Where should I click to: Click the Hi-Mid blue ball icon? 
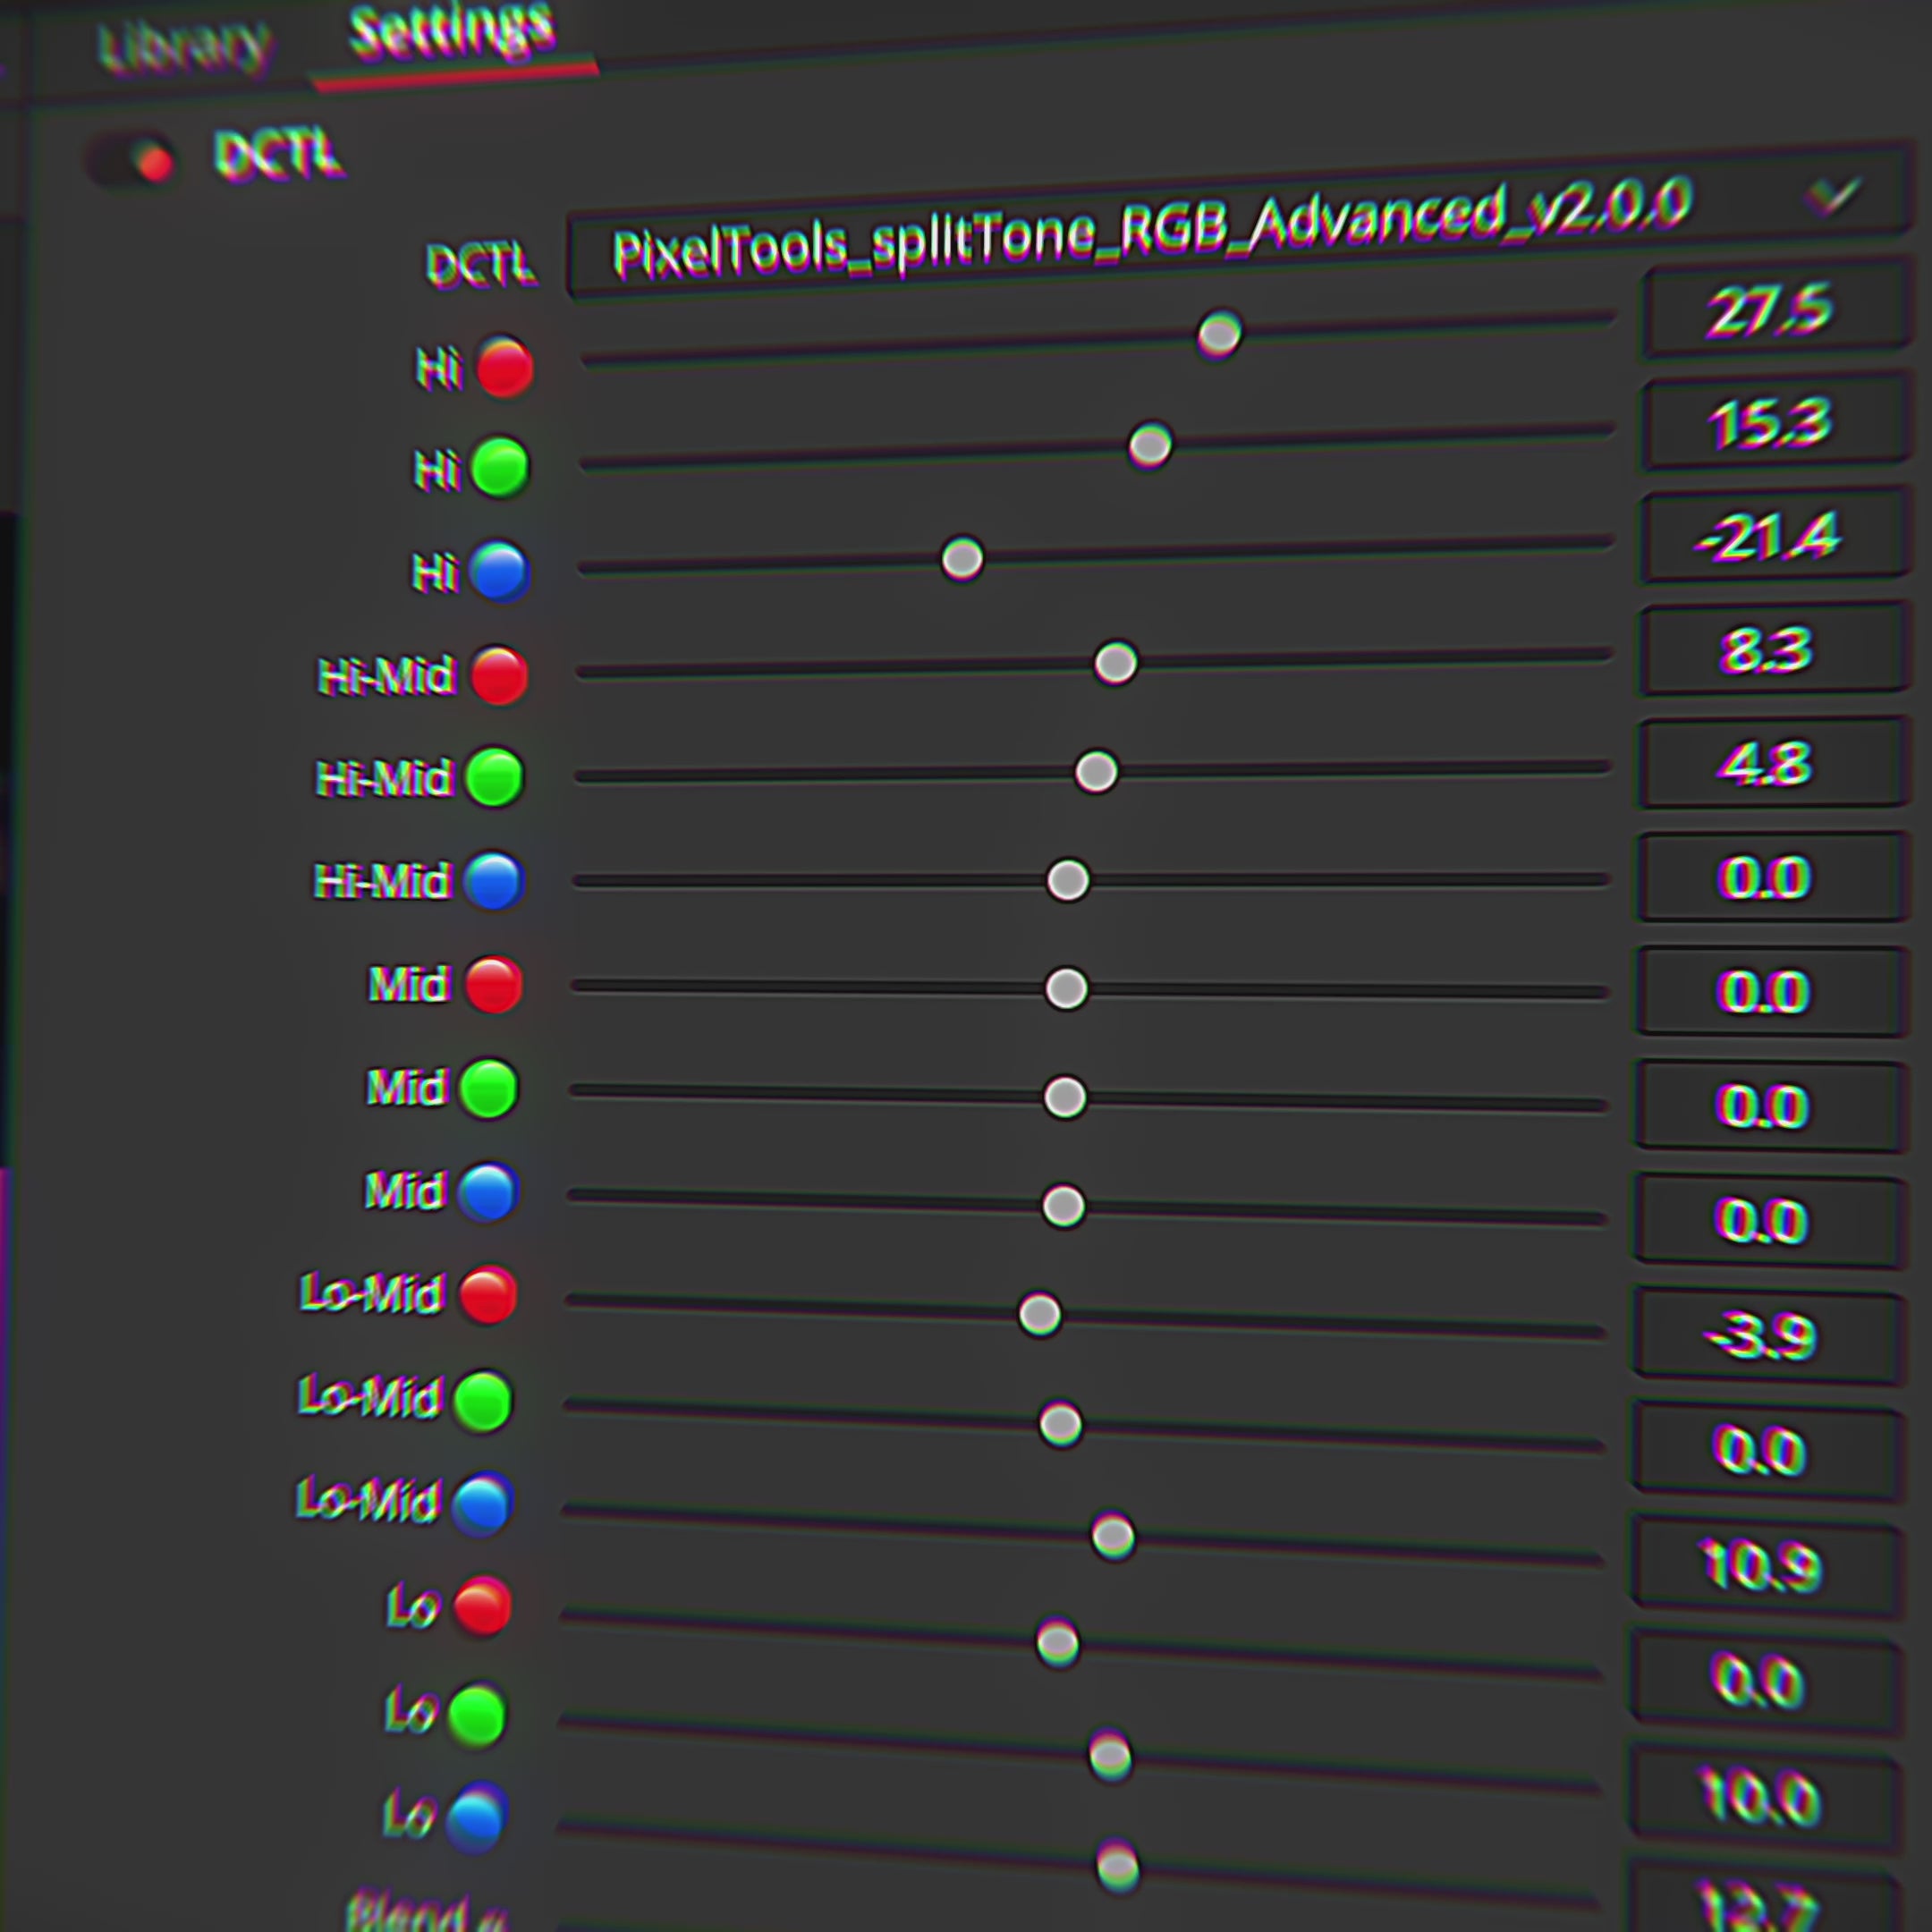pyautogui.click(x=495, y=881)
